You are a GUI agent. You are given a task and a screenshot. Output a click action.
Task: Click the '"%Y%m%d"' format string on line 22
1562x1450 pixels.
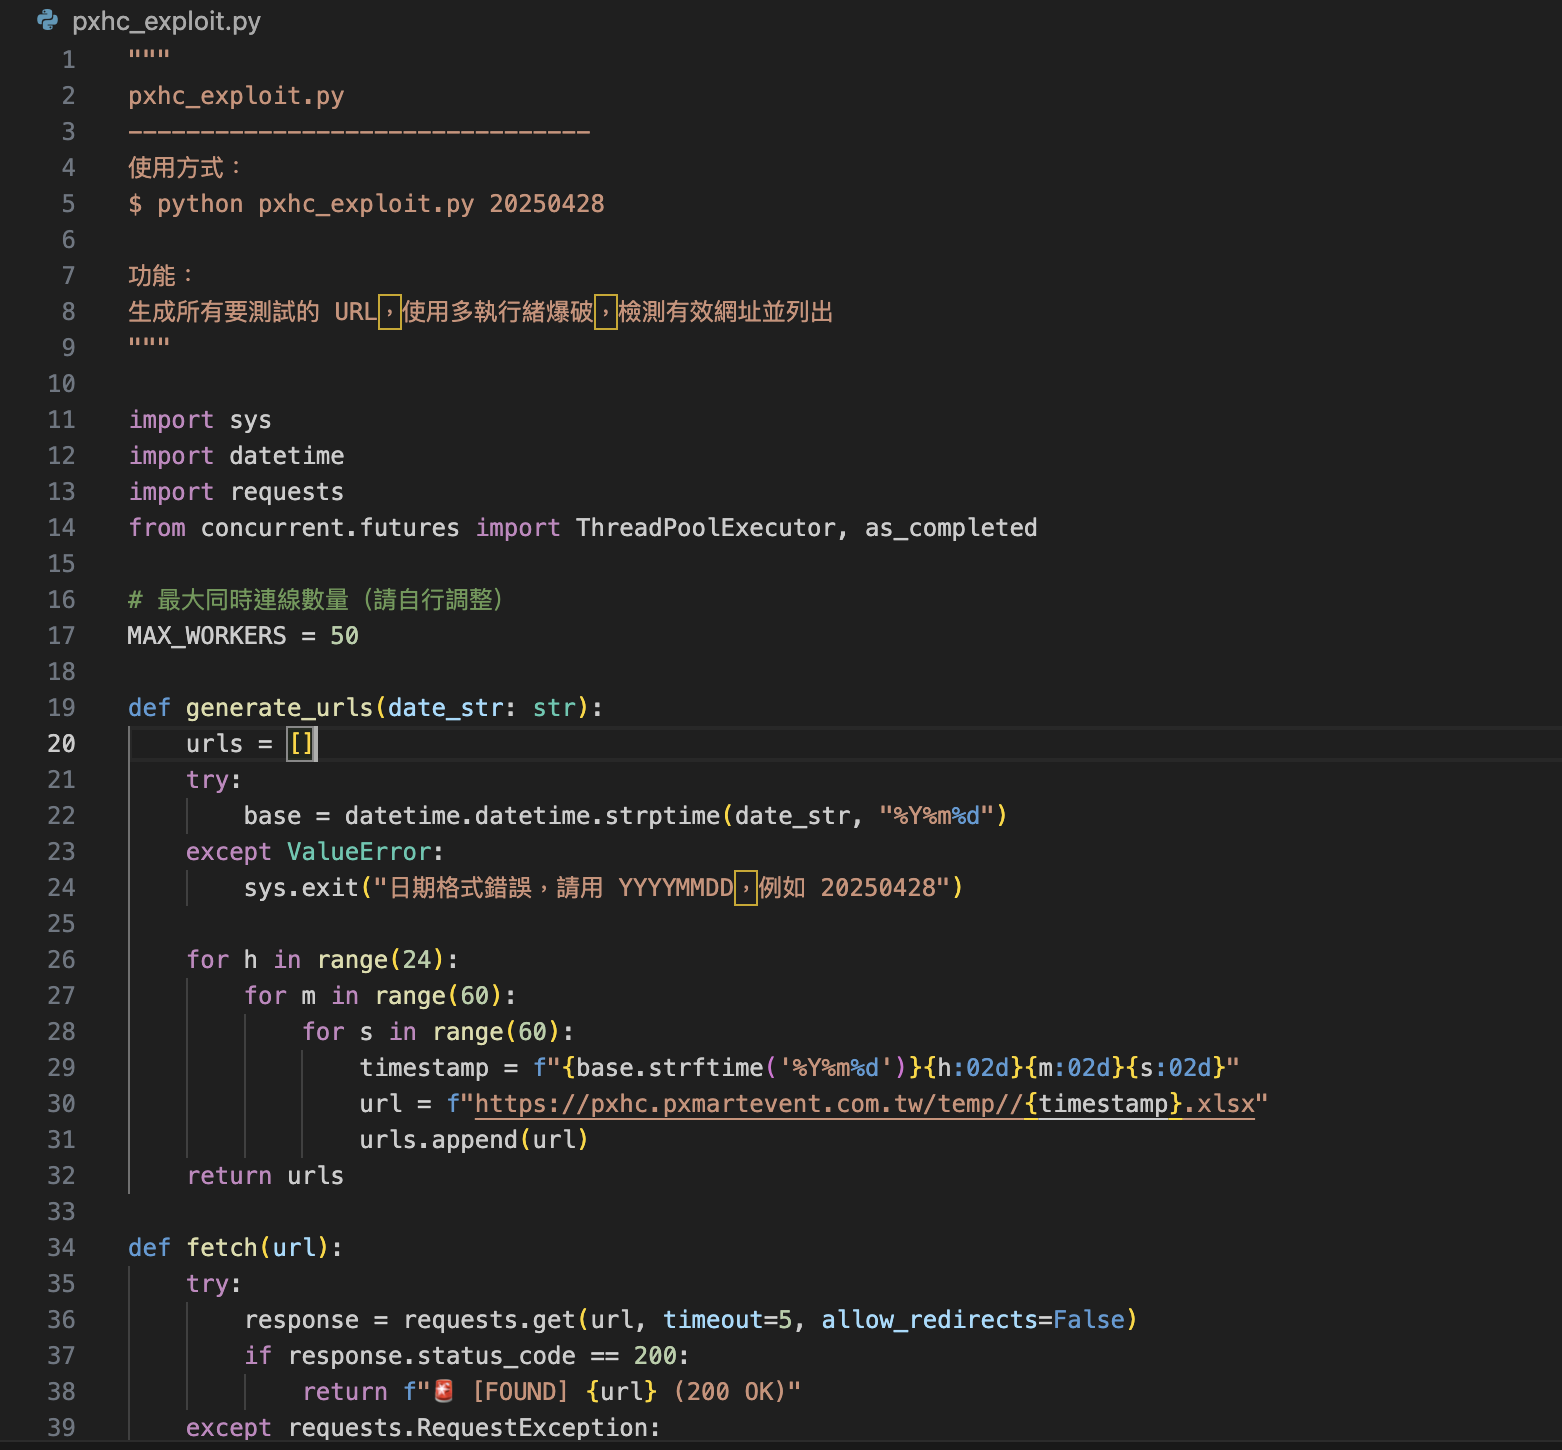click(936, 816)
